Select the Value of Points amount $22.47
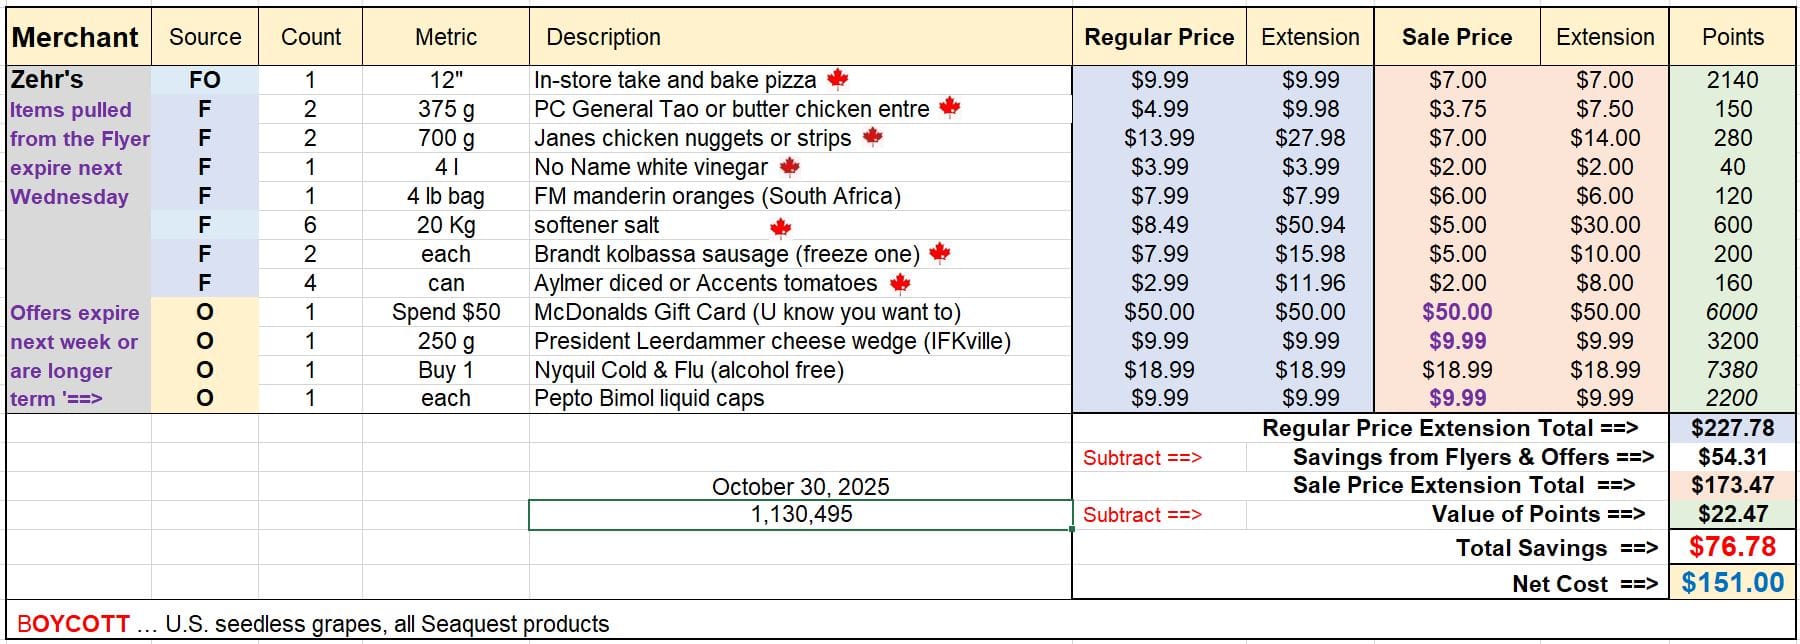The image size is (1800, 644). click(x=1732, y=514)
